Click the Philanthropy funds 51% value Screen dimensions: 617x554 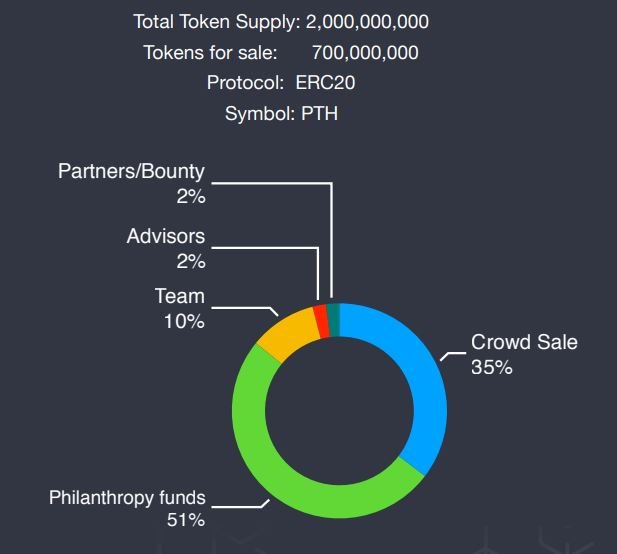coord(186,520)
